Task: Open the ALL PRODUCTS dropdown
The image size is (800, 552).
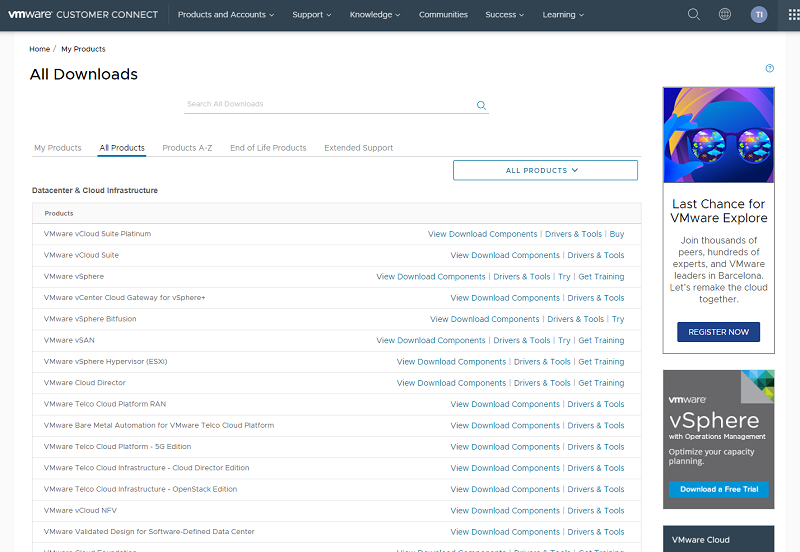Action: [x=545, y=170]
